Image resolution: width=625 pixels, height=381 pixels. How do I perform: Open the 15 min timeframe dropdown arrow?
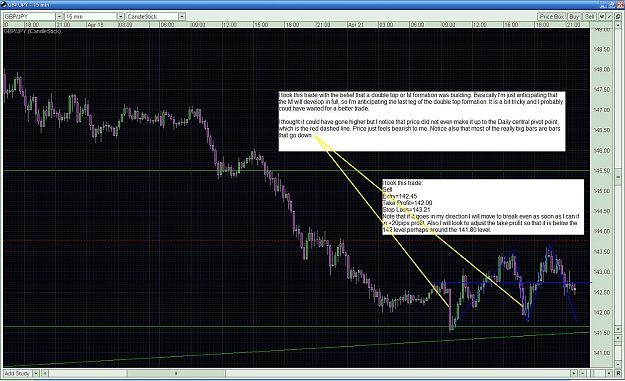120,17
